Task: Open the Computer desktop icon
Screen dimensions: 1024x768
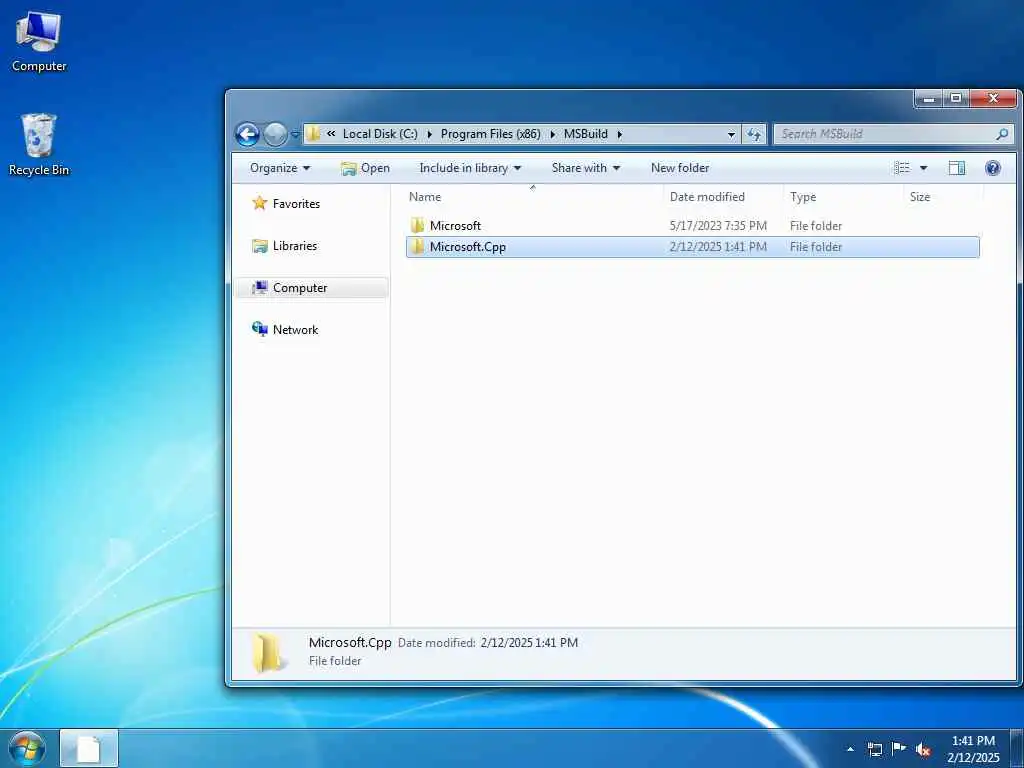Action: pyautogui.click(x=39, y=41)
